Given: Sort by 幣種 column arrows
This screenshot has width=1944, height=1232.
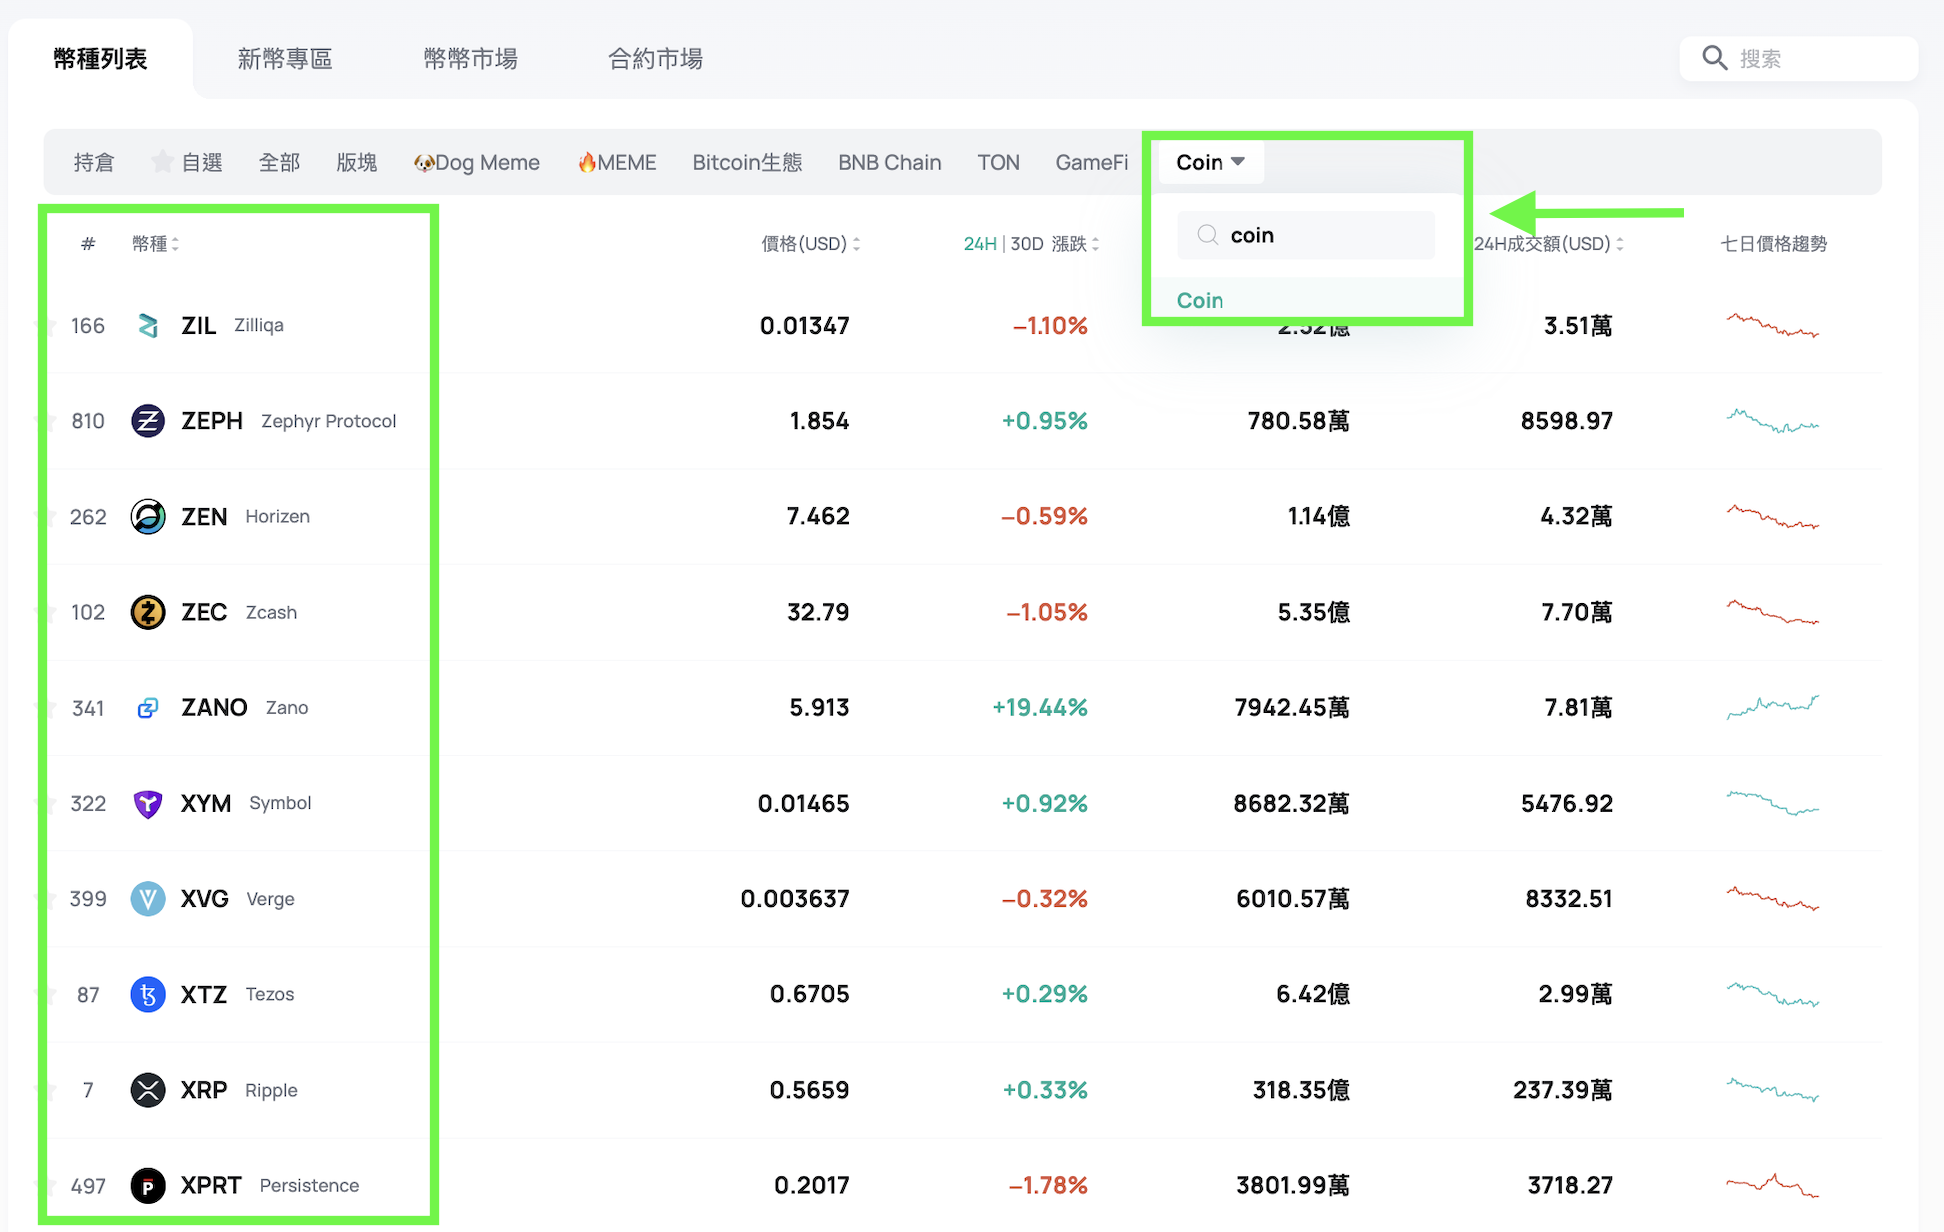Looking at the screenshot, I should tap(175, 244).
